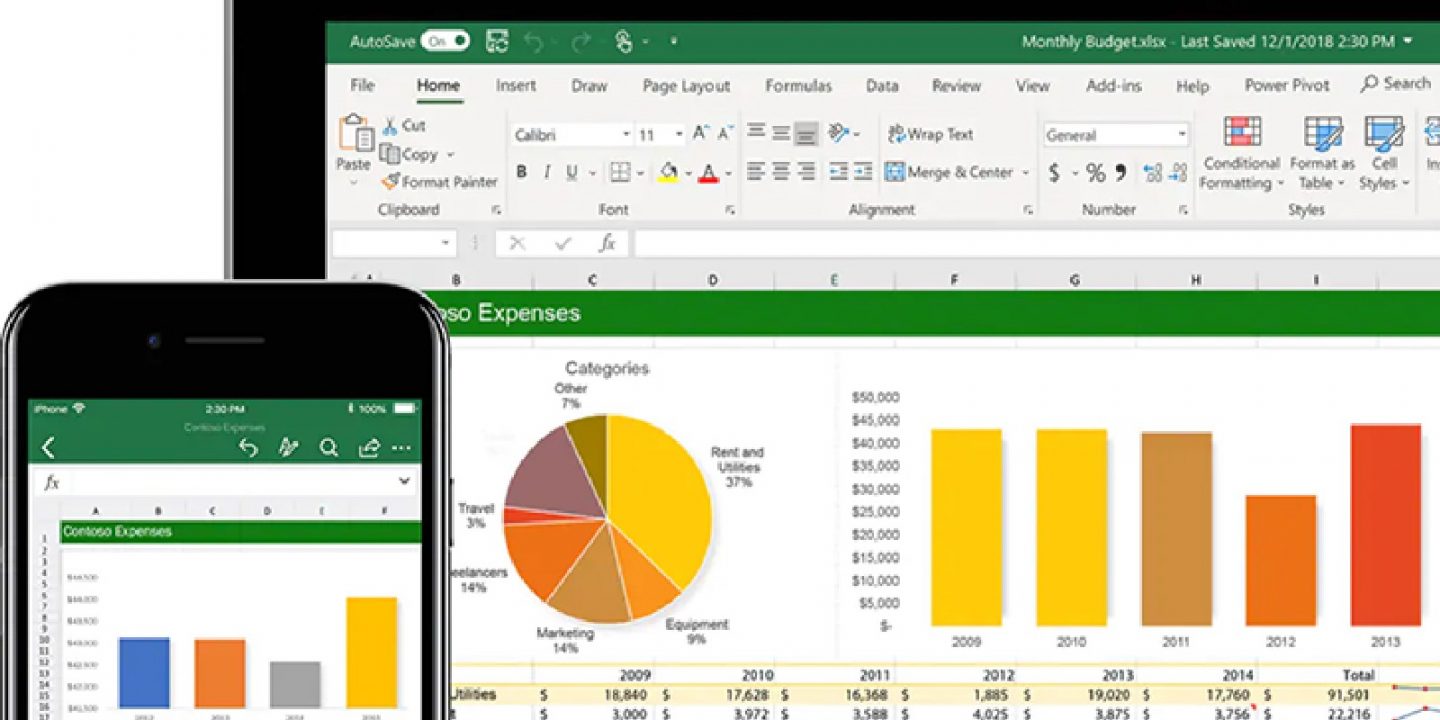Click the Merge & Center button

(x=949, y=172)
